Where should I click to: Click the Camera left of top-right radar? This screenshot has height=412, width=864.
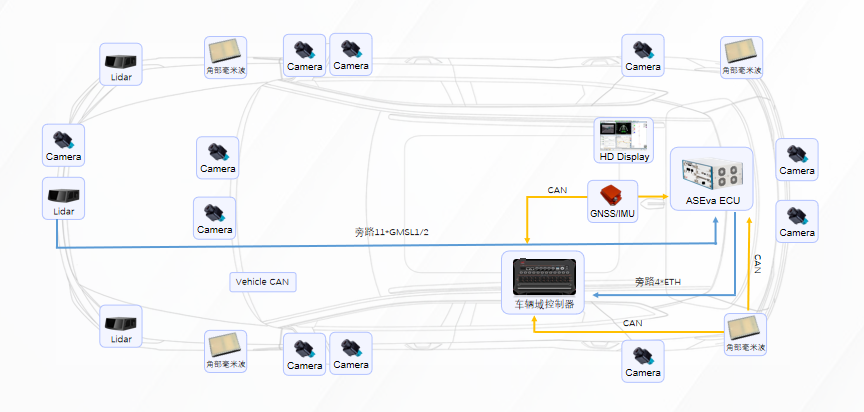[x=643, y=55]
